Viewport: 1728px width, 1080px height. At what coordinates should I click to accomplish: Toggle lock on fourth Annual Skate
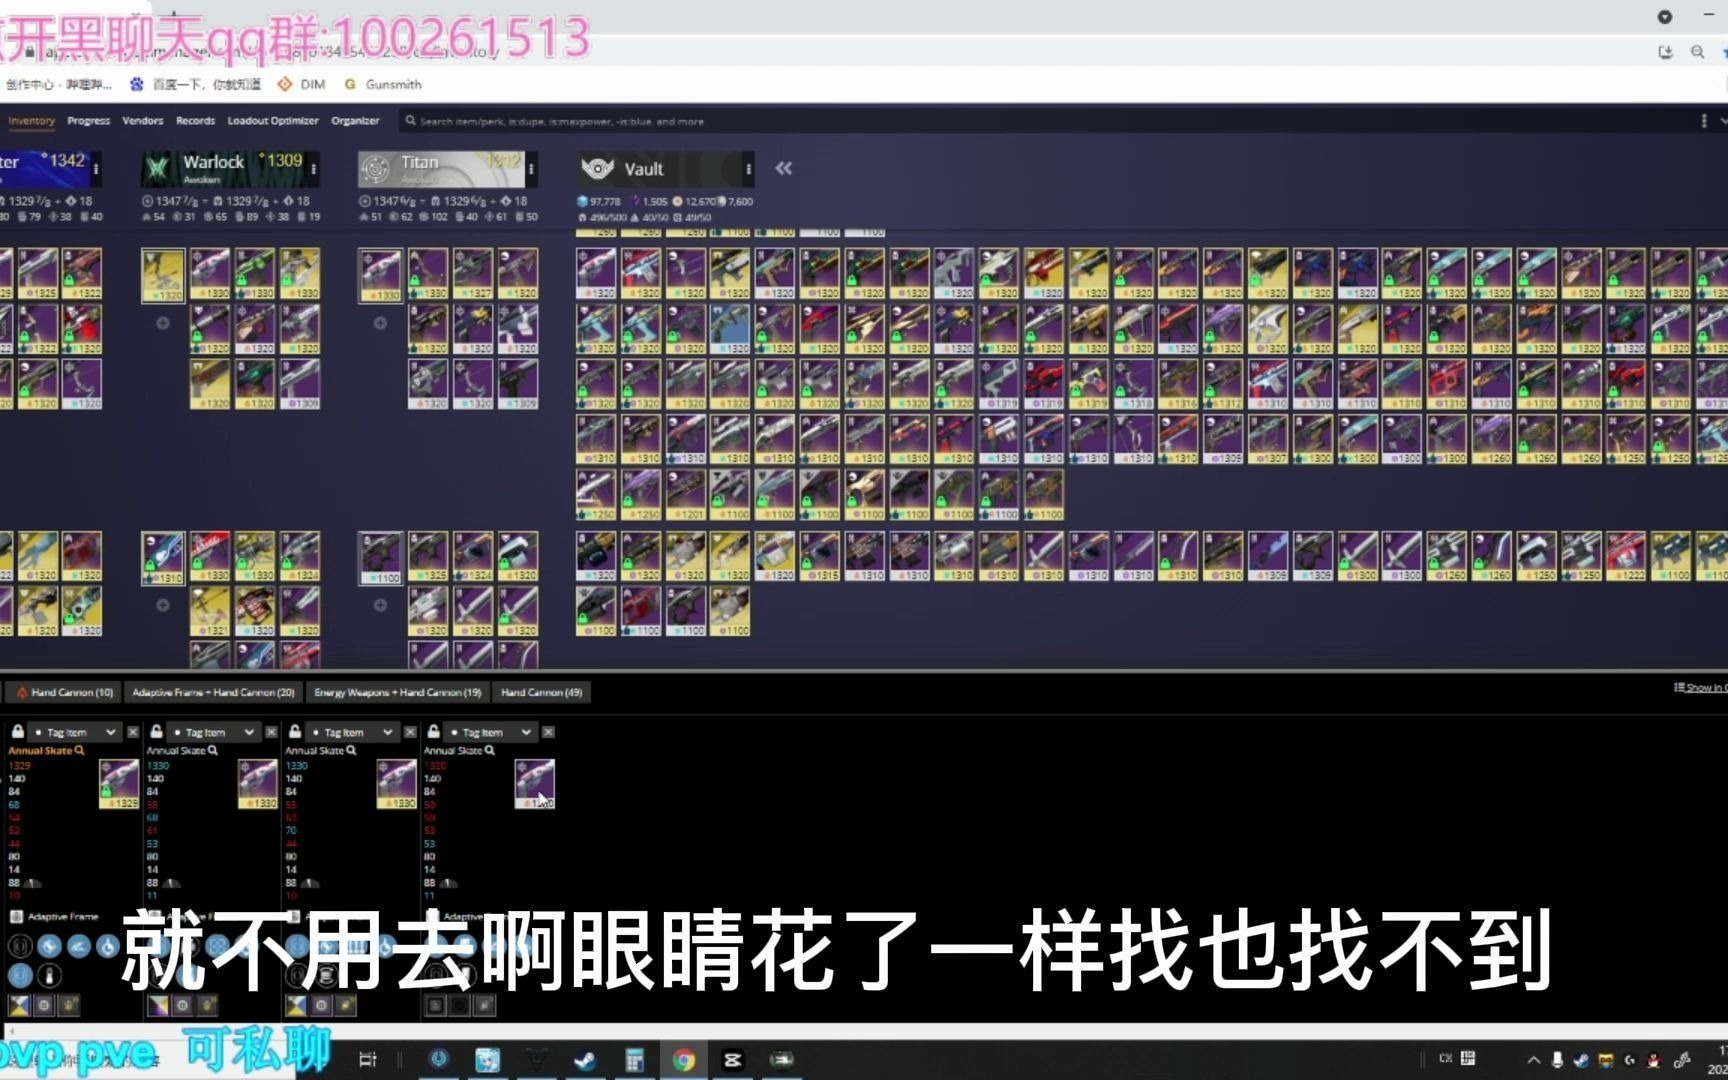pyautogui.click(x=434, y=732)
